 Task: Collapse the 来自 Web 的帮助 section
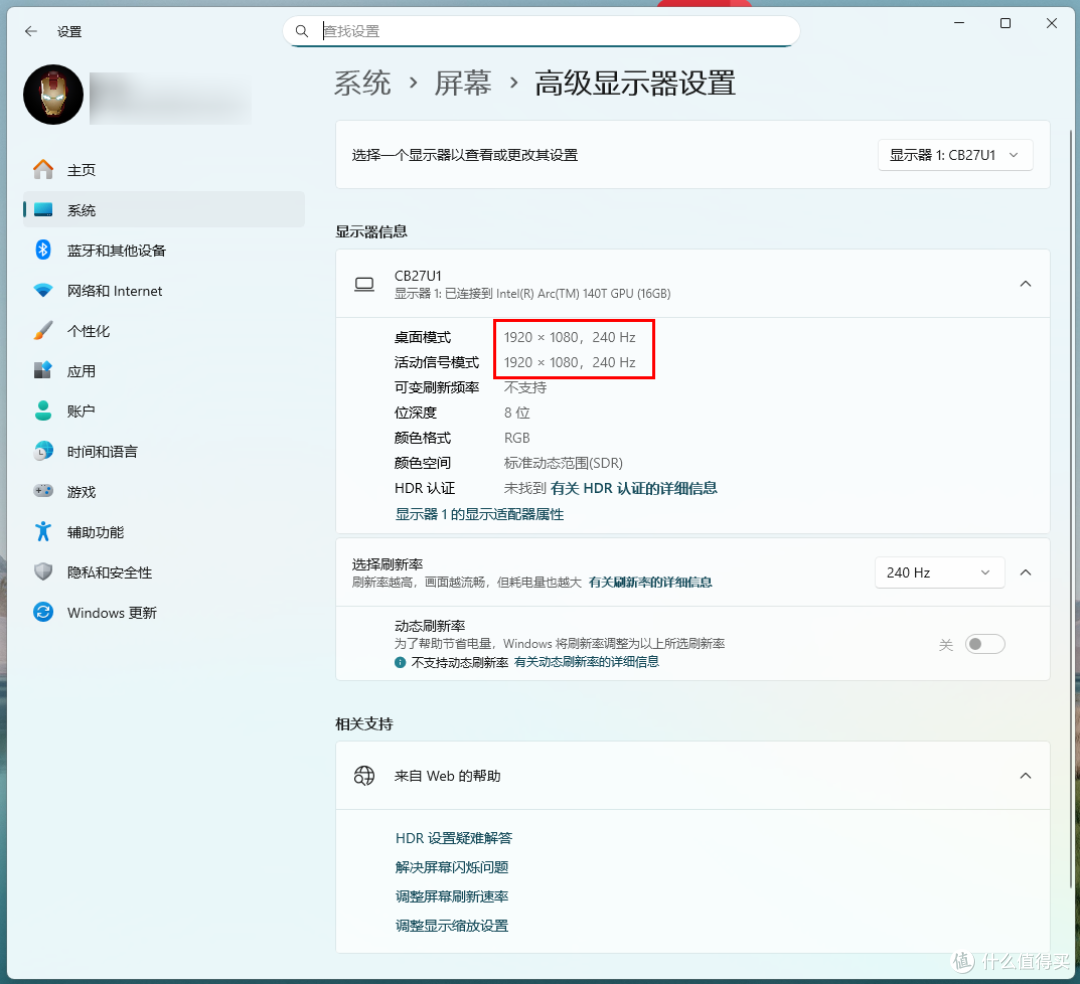(1025, 775)
